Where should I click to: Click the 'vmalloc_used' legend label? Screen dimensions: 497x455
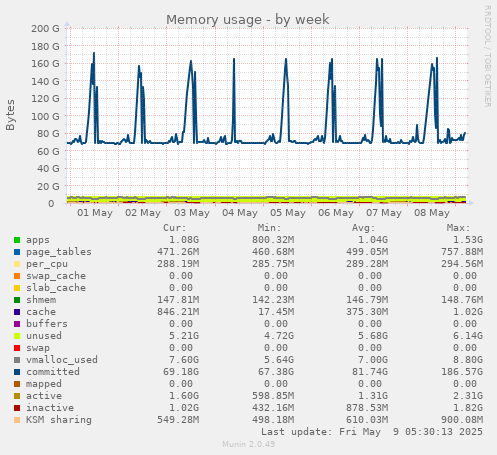point(62,360)
